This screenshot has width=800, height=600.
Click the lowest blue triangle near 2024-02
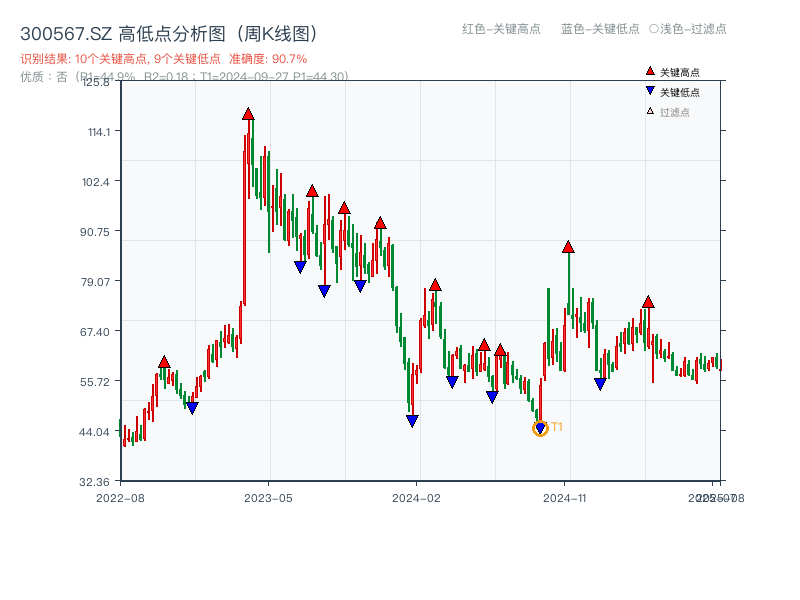410,419
